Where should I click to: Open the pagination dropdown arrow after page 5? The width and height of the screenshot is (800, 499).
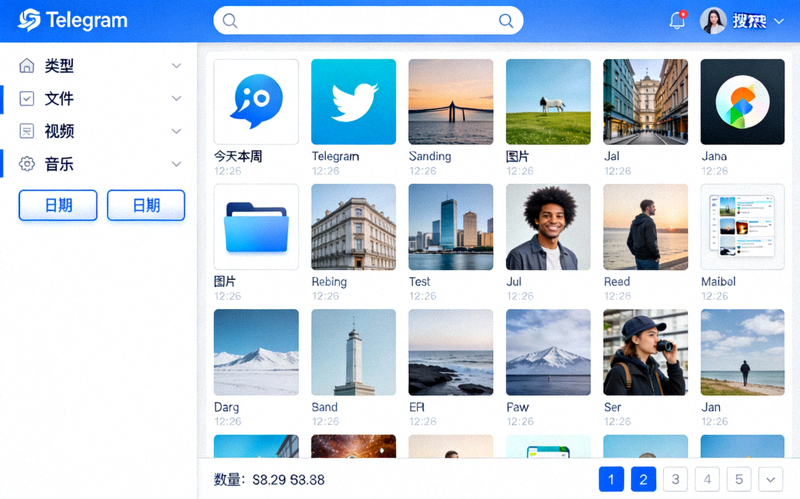(770, 480)
